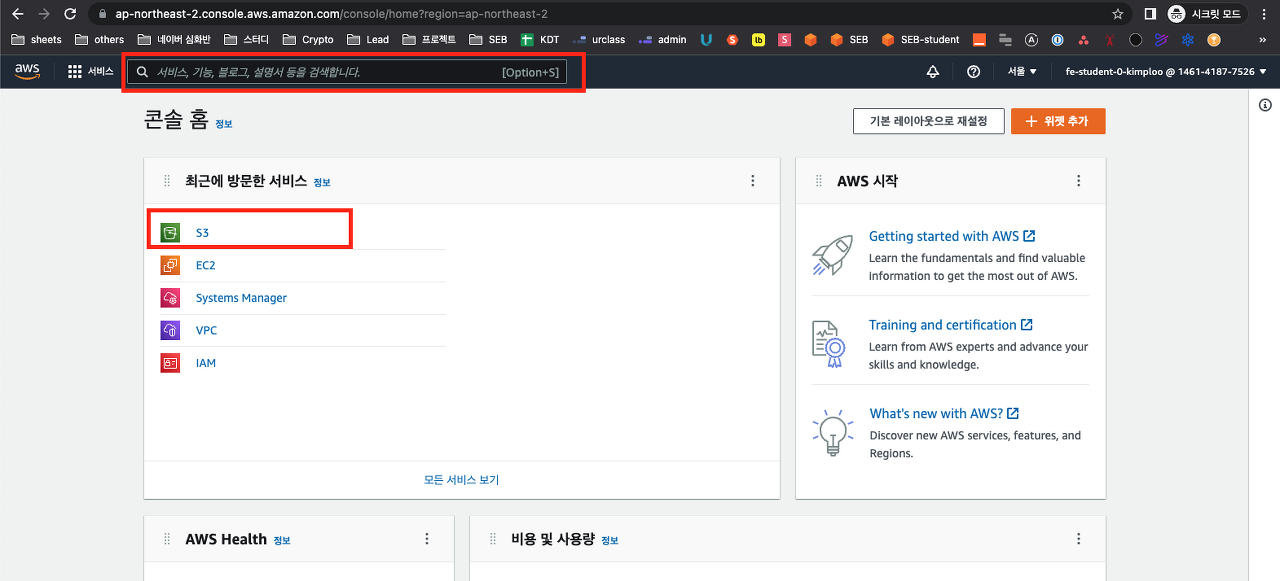Open the React atom bookmark icon
Viewport: 1280px width, 581px height.
point(1188,40)
